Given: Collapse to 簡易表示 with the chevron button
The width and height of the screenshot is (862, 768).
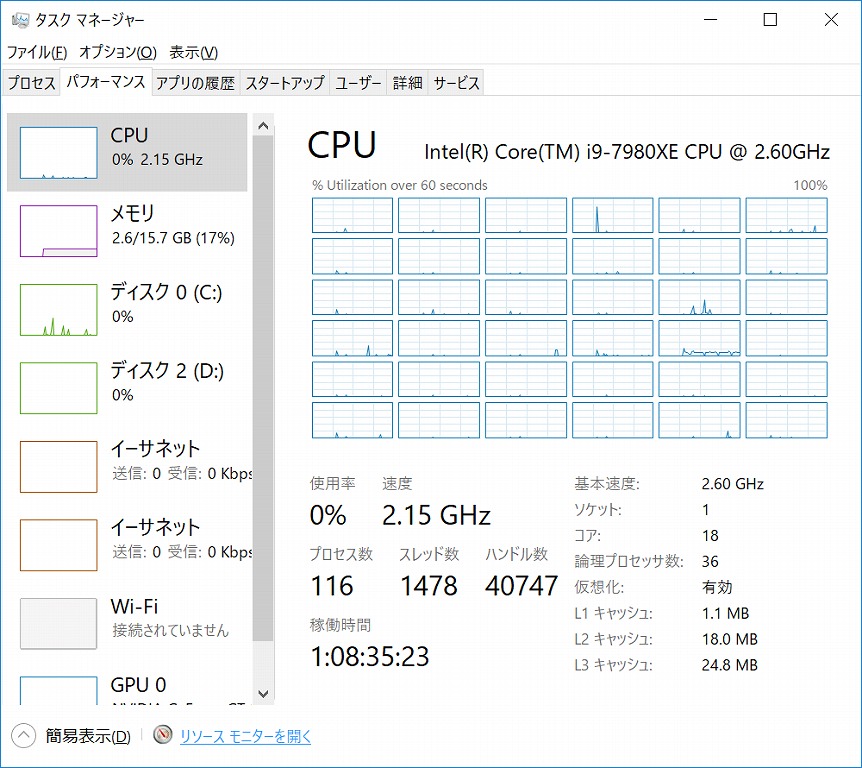Looking at the screenshot, I should pyautogui.click(x=24, y=736).
